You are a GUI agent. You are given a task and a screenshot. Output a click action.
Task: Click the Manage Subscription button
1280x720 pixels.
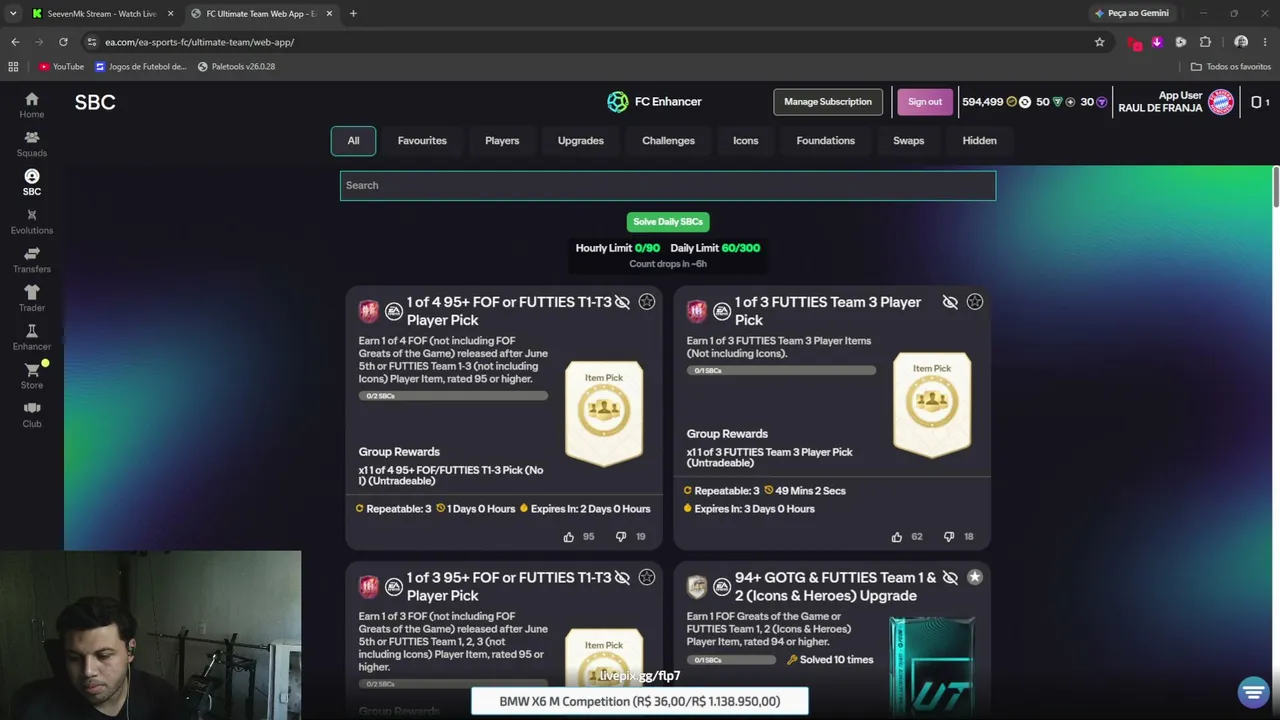tap(828, 102)
